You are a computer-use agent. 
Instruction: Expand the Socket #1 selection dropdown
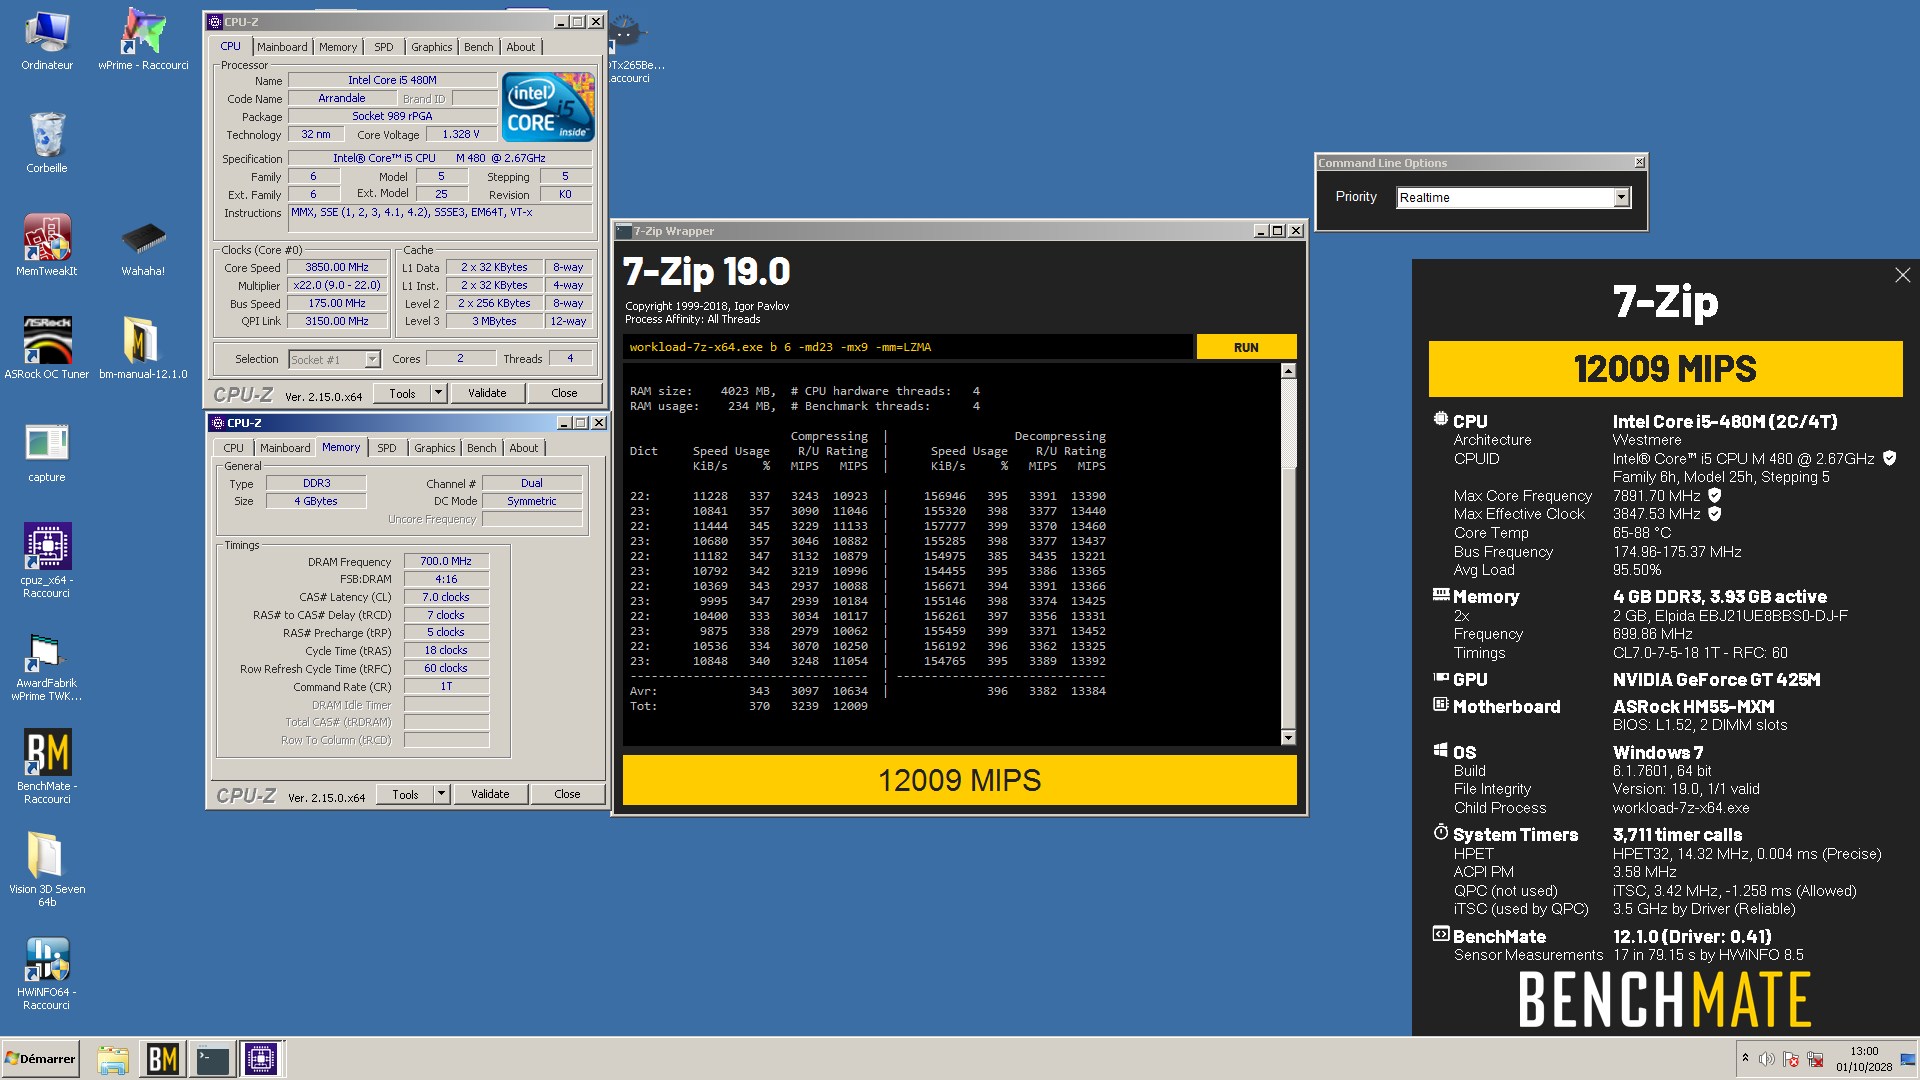[x=372, y=359]
